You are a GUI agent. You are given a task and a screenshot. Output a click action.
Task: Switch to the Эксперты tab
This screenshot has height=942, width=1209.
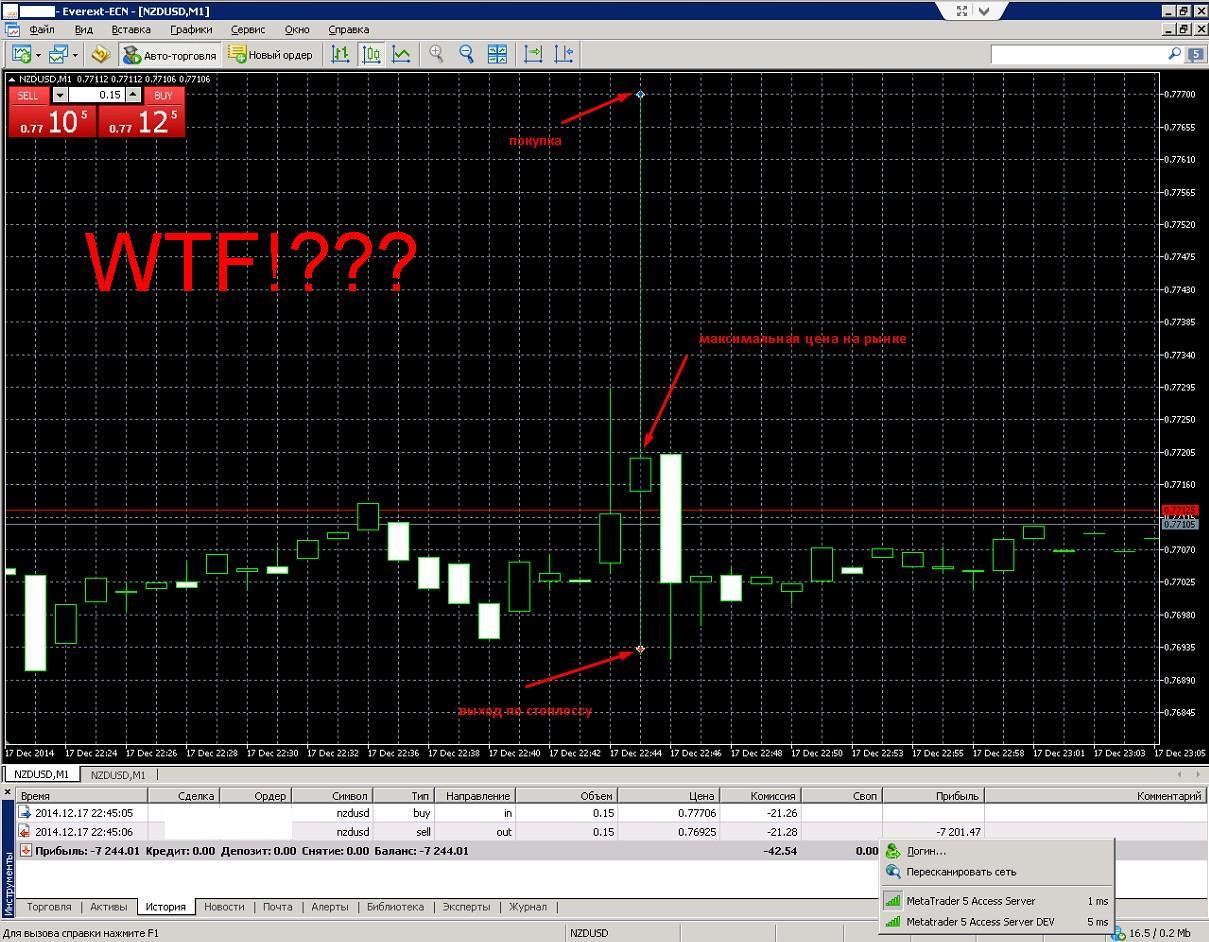click(x=466, y=907)
